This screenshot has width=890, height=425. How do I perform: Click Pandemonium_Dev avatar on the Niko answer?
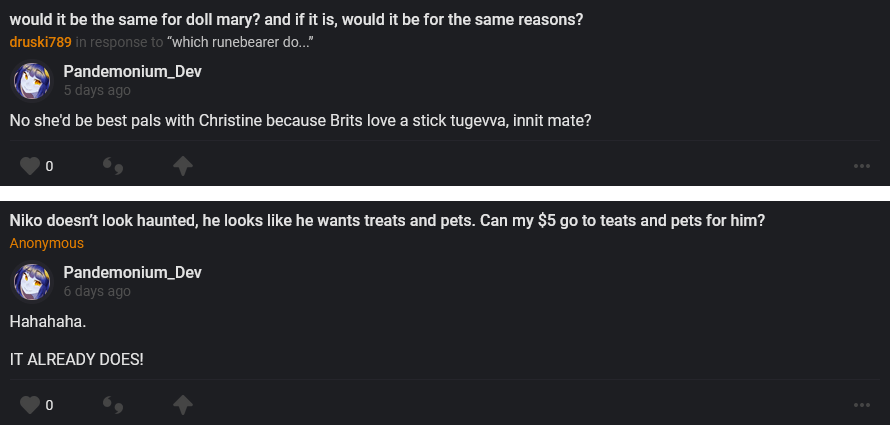point(31,281)
